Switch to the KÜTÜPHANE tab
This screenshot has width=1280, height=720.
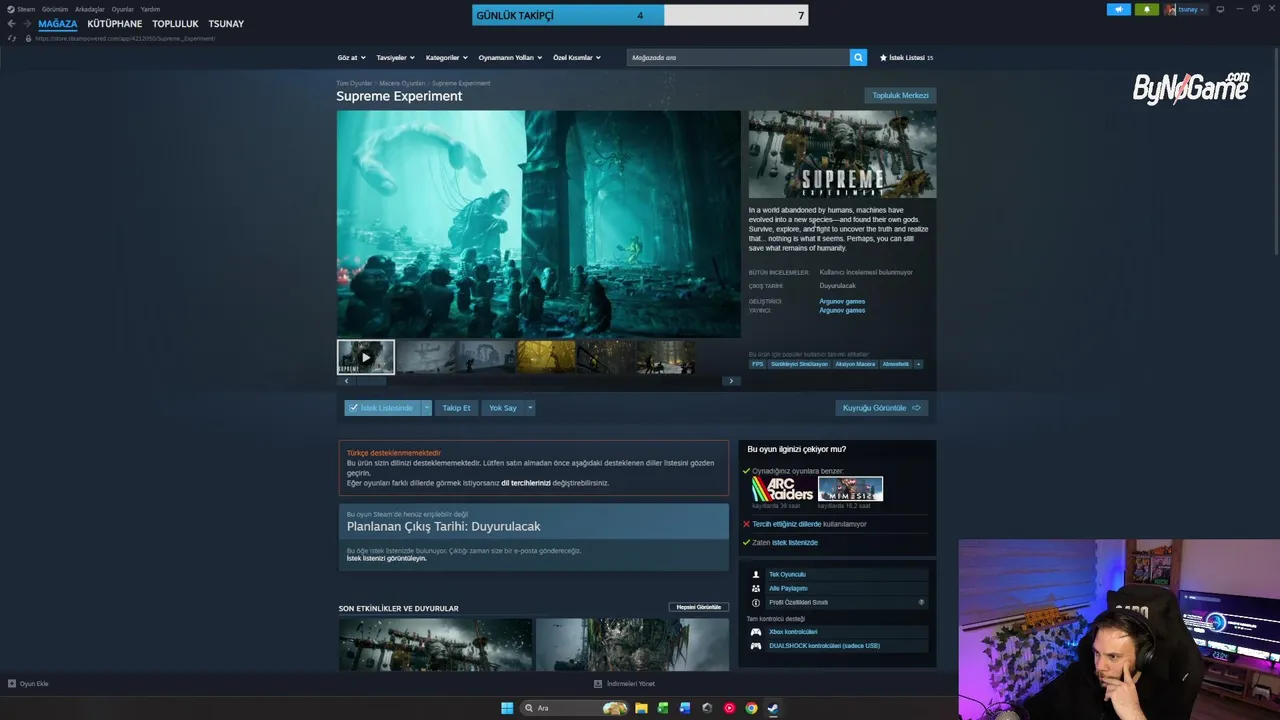coord(115,23)
